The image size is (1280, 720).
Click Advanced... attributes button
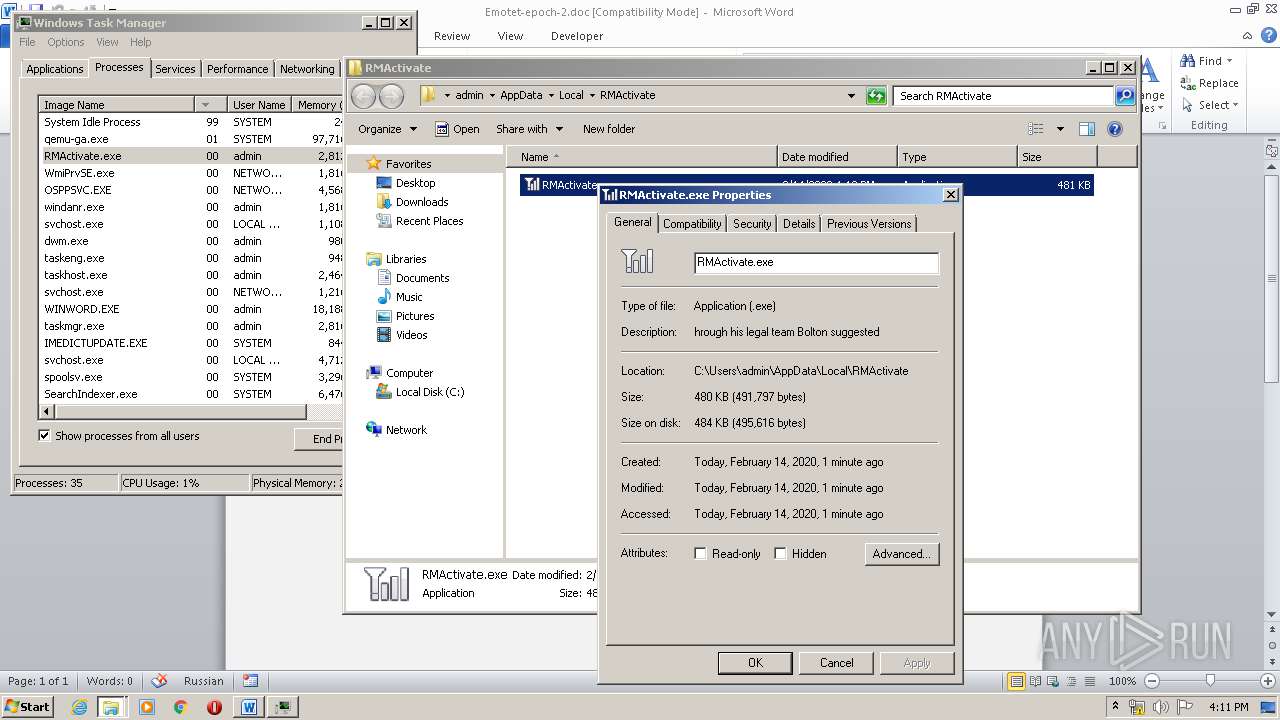click(x=901, y=554)
